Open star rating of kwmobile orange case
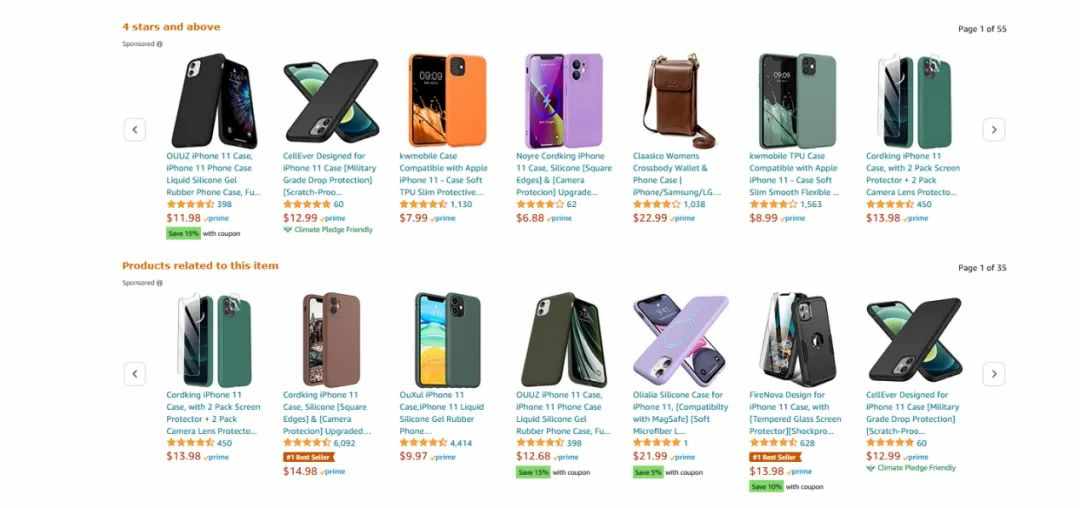 coord(423,204)
